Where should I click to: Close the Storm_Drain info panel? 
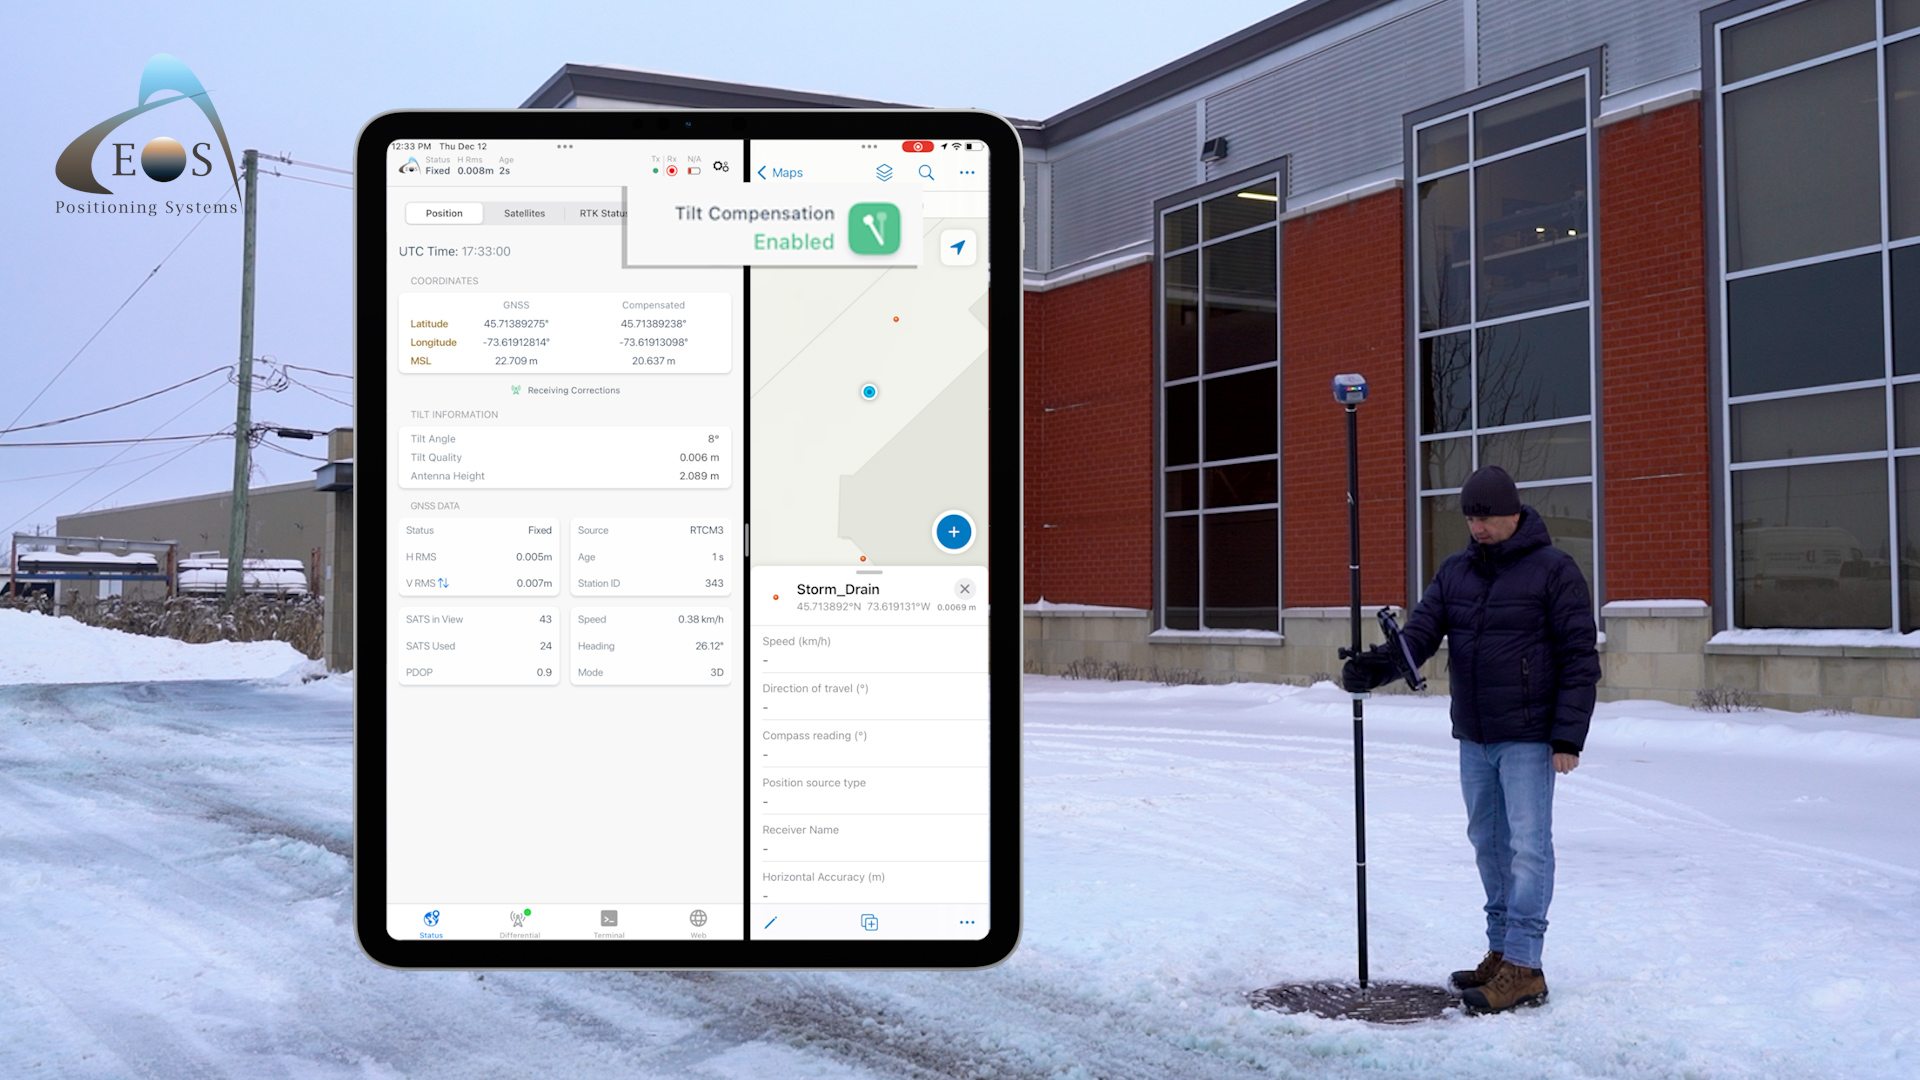tap(963, 589)
